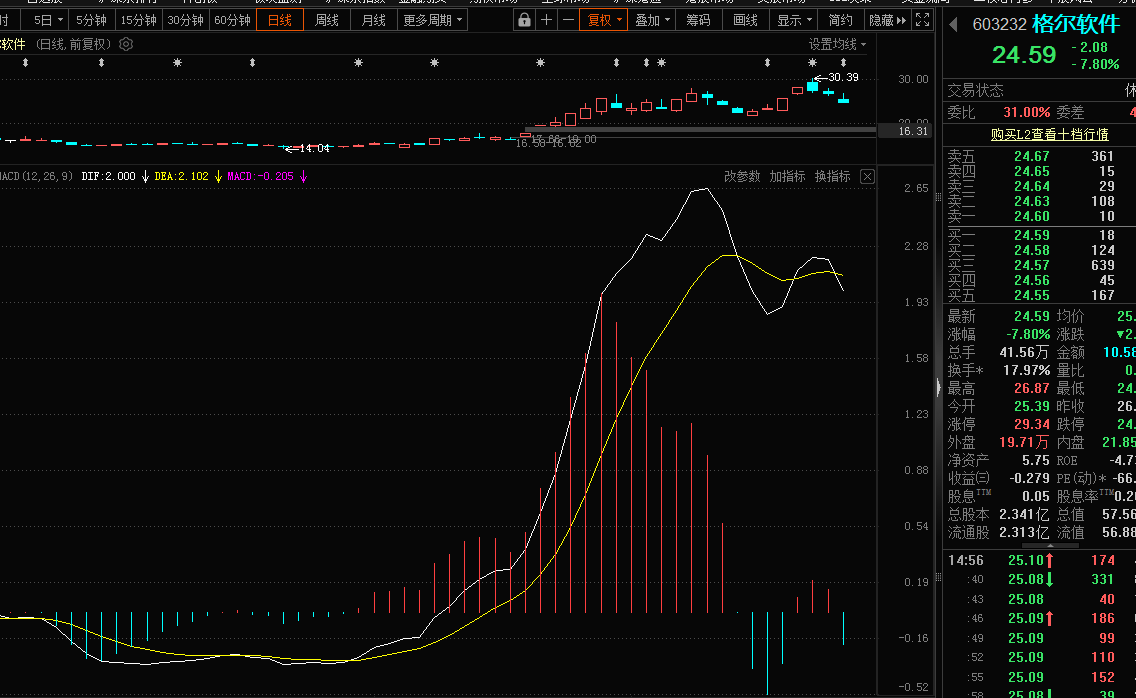
Task: Go to the previous stock with the left arrow beside 603232
Action: coord(953,25)
